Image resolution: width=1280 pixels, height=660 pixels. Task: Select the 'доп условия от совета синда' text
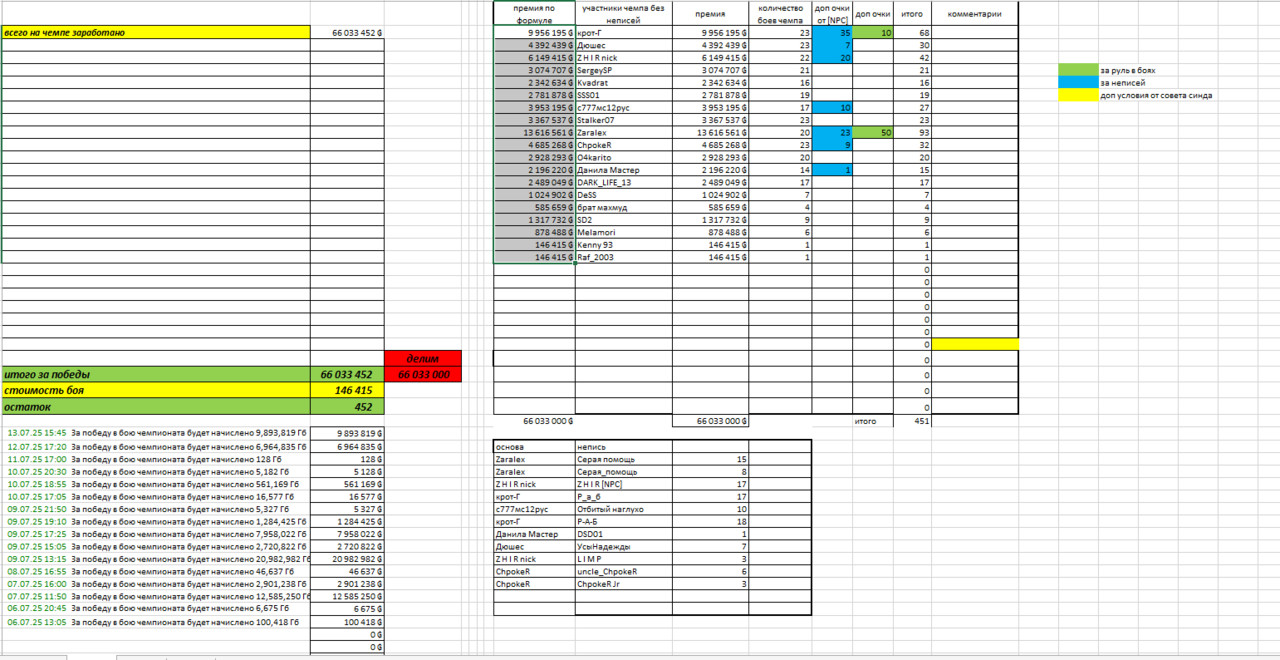1157,95
